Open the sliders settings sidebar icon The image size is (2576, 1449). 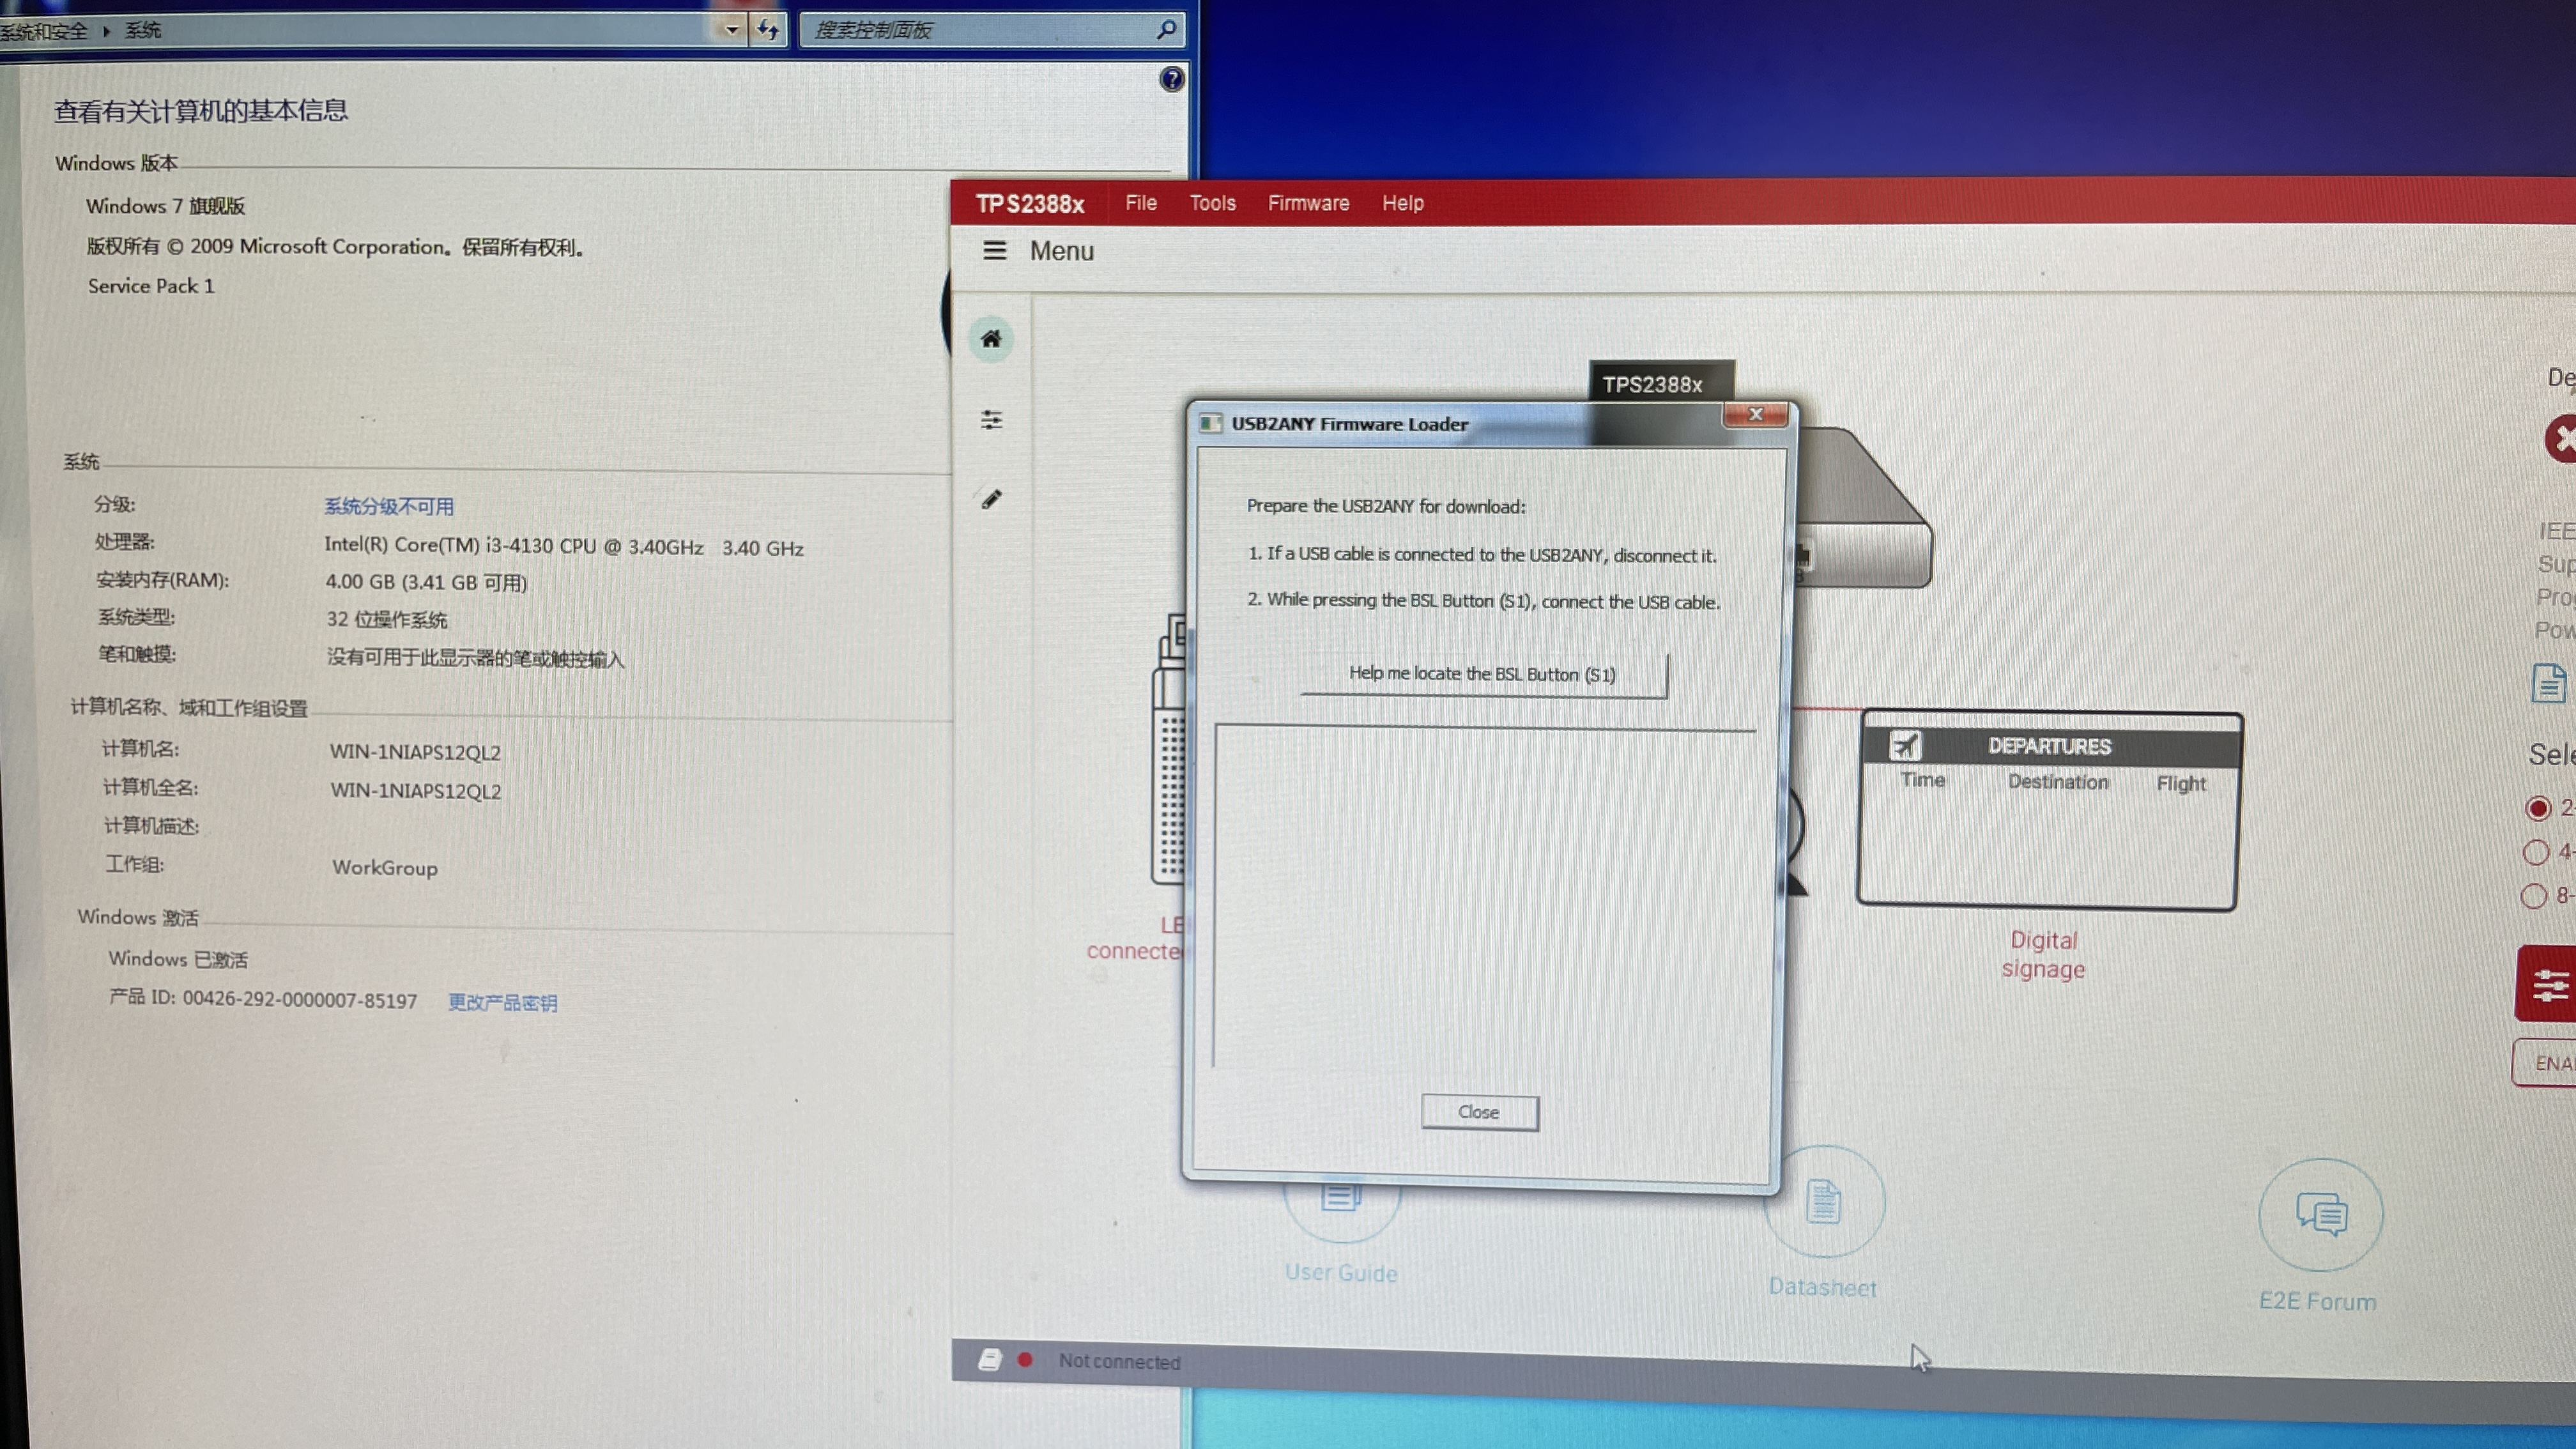tap(991, 420)
